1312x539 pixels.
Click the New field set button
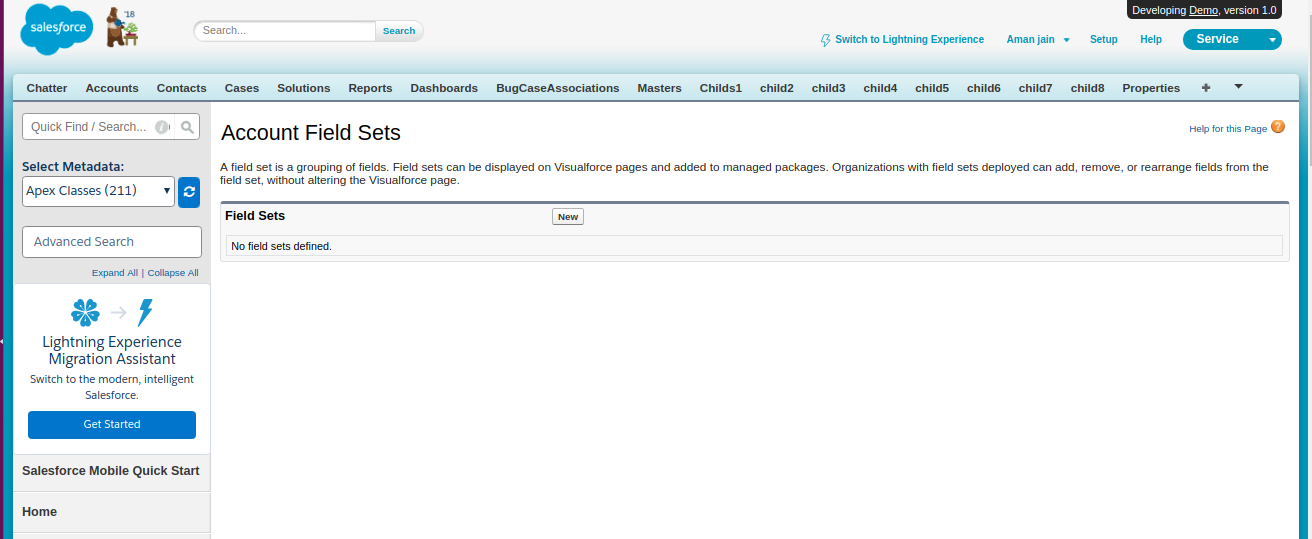coord(568,217)
